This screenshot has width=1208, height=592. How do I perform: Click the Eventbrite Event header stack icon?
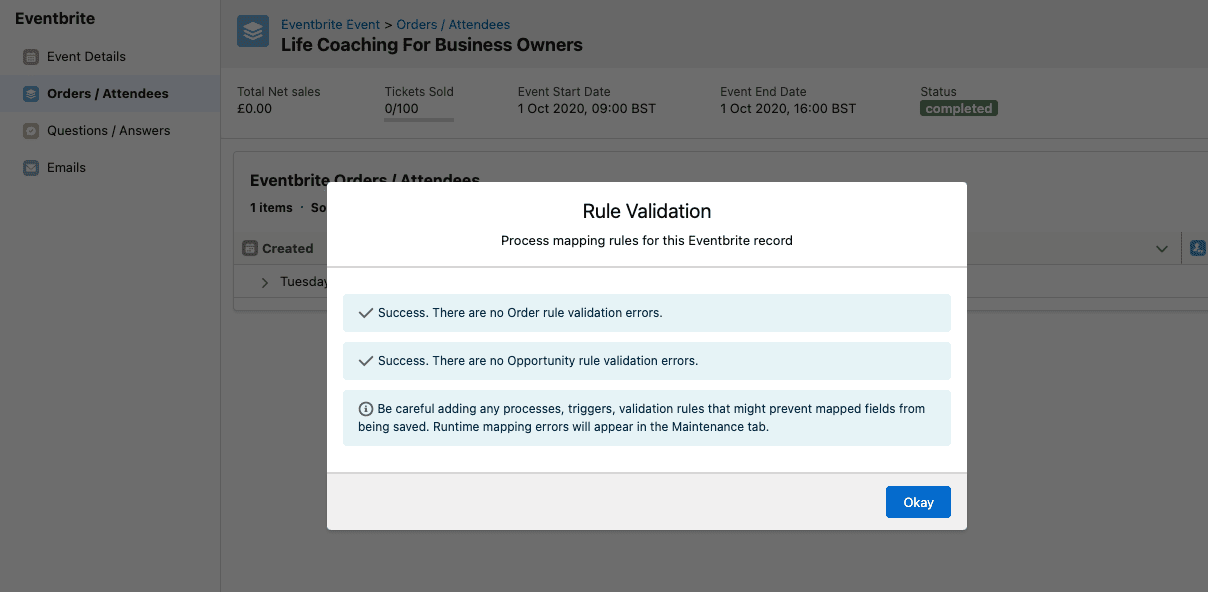point(253,31)
